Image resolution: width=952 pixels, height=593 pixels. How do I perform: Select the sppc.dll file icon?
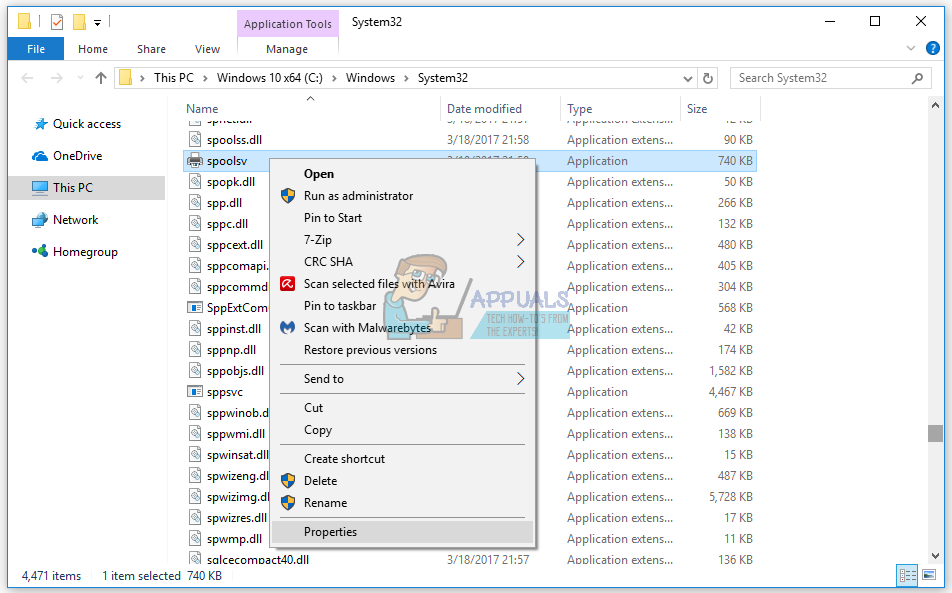pos(195,223)
